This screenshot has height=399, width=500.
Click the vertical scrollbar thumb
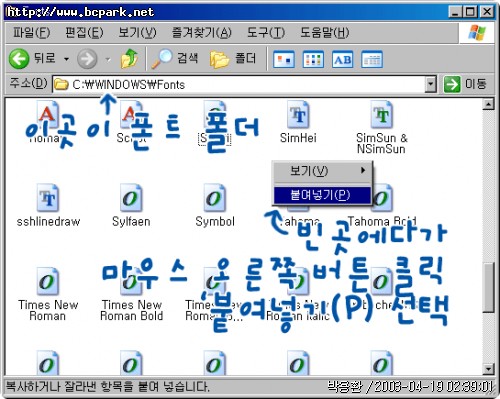pyautogui.click(x=488, y=288)
